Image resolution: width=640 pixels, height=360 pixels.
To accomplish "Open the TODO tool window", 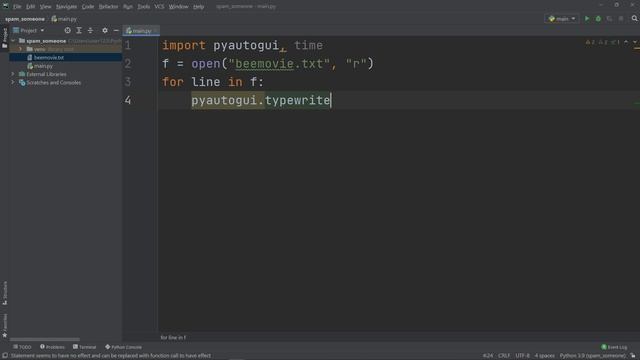I will (22, 347).
